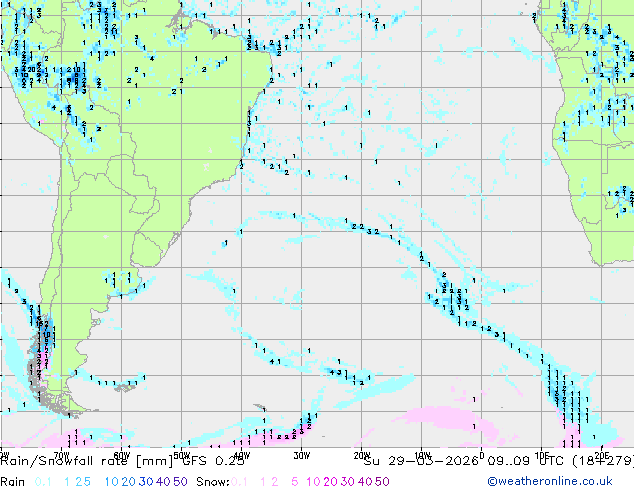
Task: Click the 70W longitude label
Action: coord(61,455)
